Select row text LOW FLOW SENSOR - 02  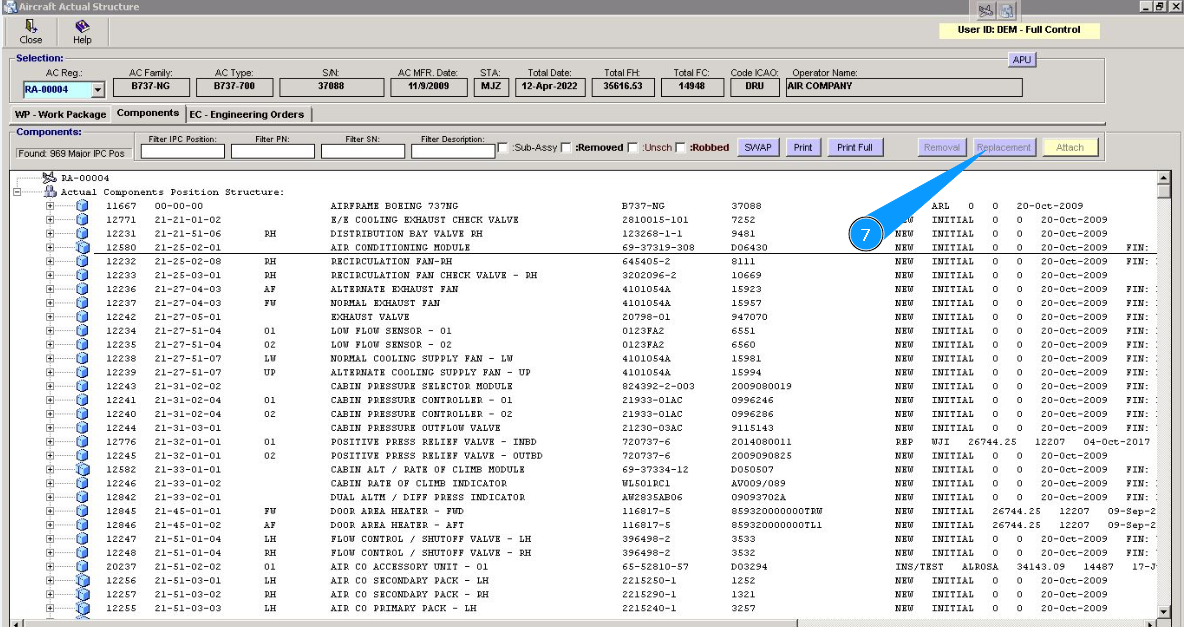pos(391,344)
